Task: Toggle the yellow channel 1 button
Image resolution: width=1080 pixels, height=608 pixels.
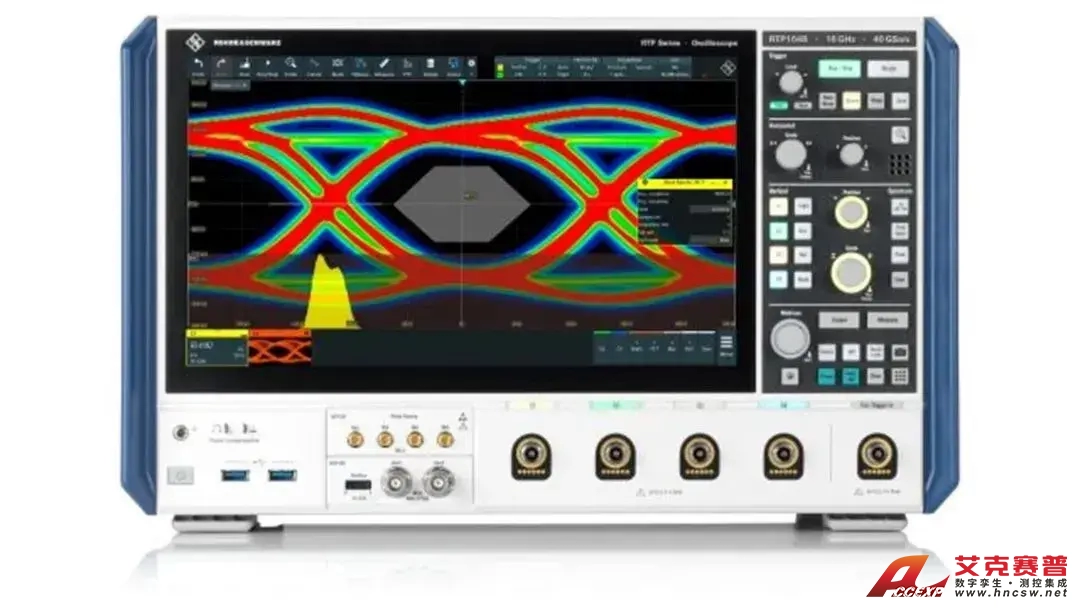Action: (x=778, y=206)
